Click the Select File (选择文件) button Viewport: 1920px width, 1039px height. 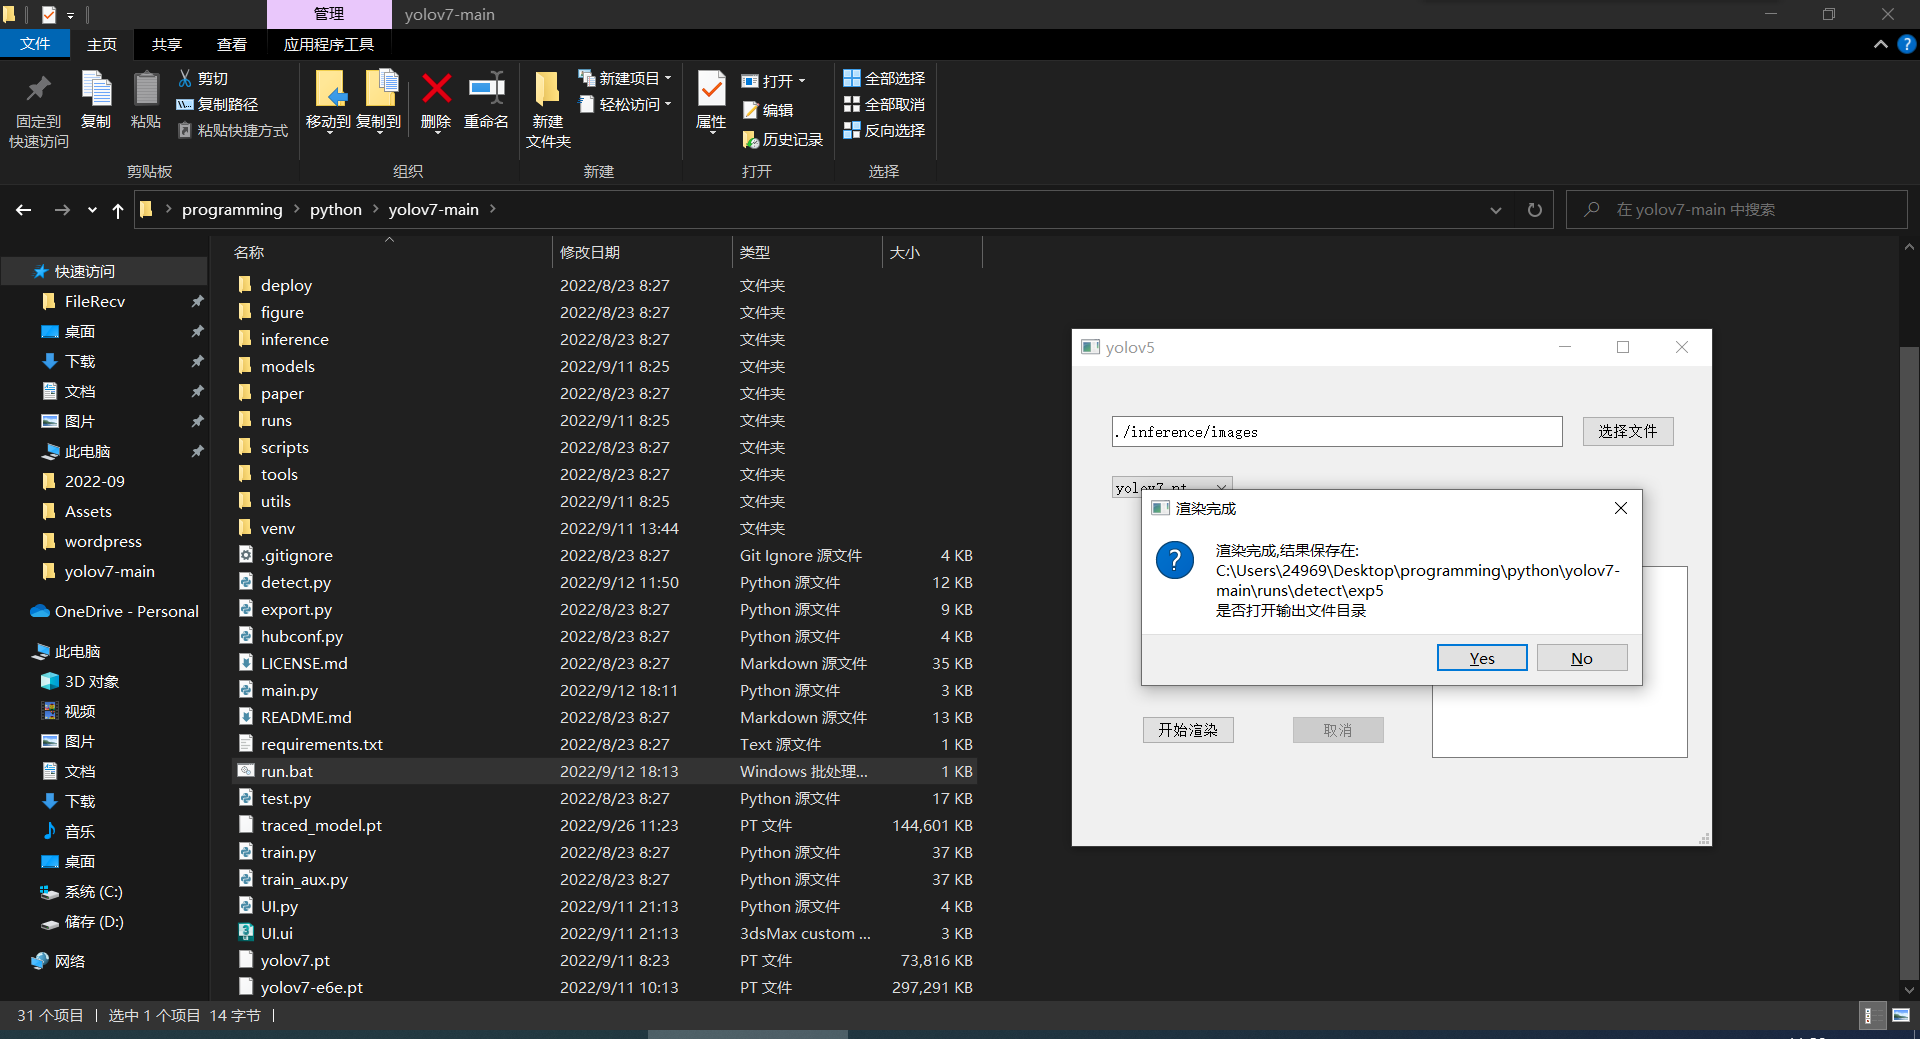point(1627,431)
